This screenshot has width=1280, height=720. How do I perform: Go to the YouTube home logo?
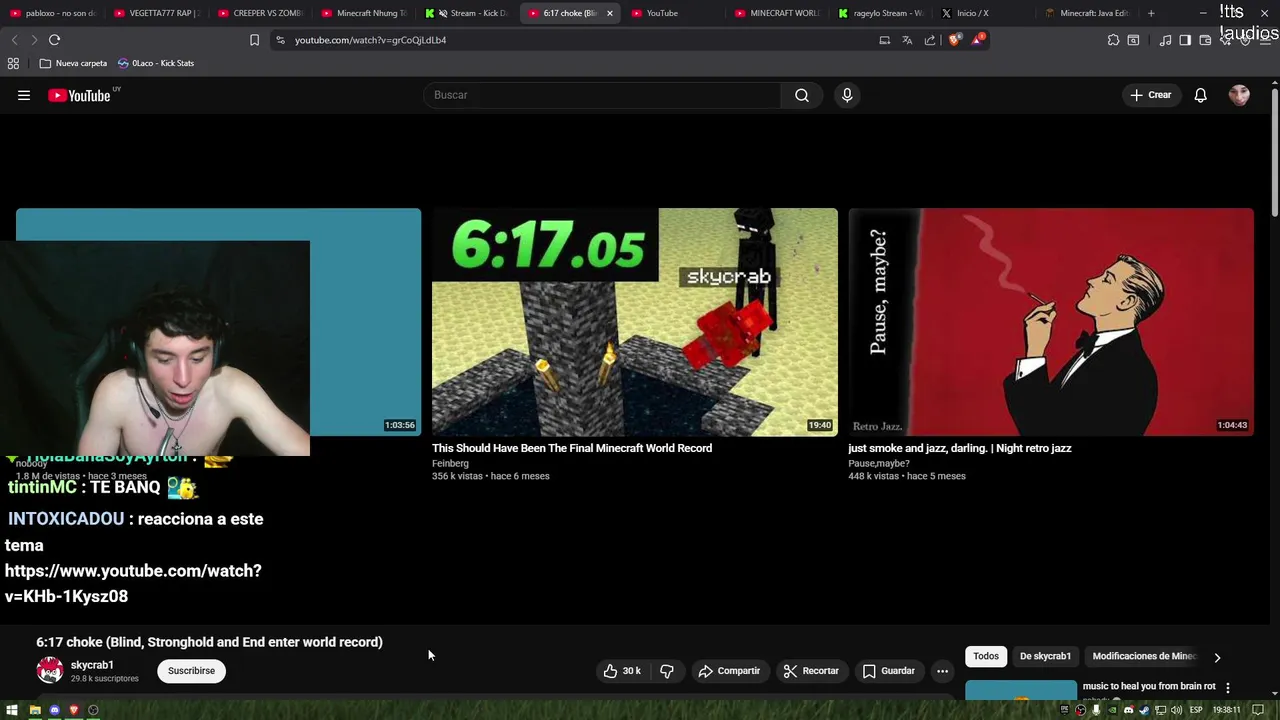point(79,96)
